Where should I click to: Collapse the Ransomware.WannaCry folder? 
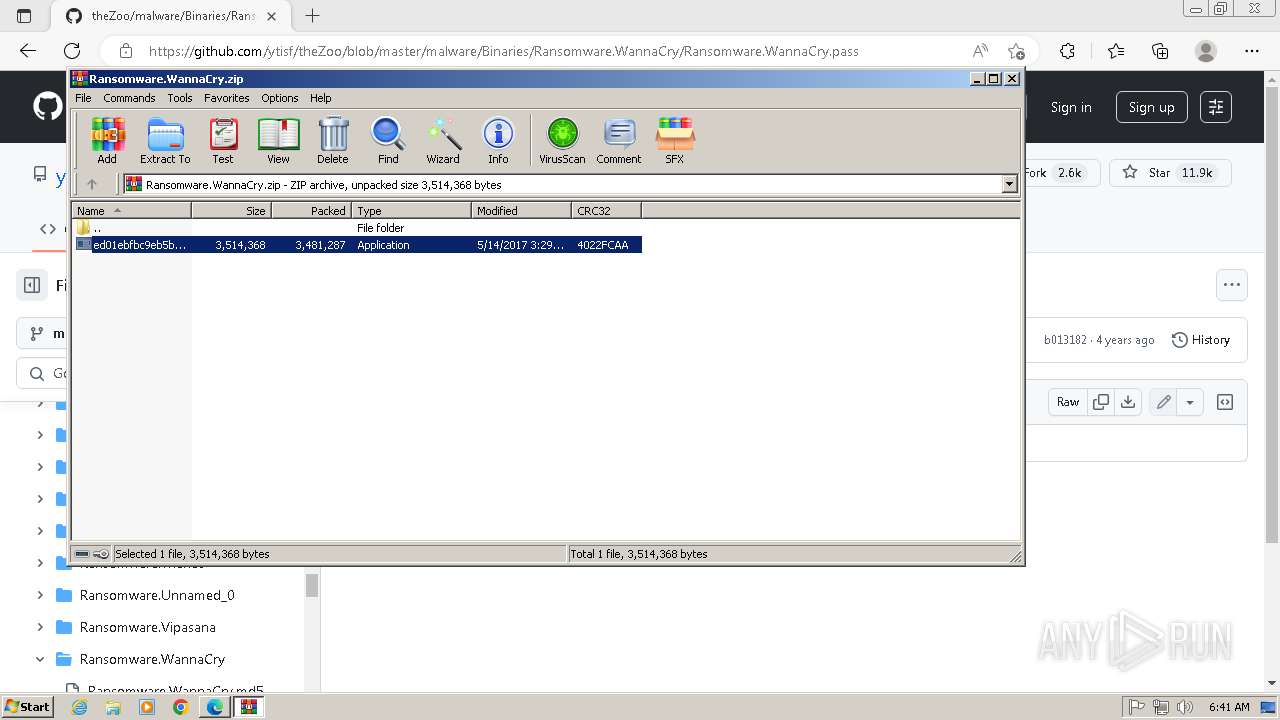pyautogui.click(x=40, y=659)
